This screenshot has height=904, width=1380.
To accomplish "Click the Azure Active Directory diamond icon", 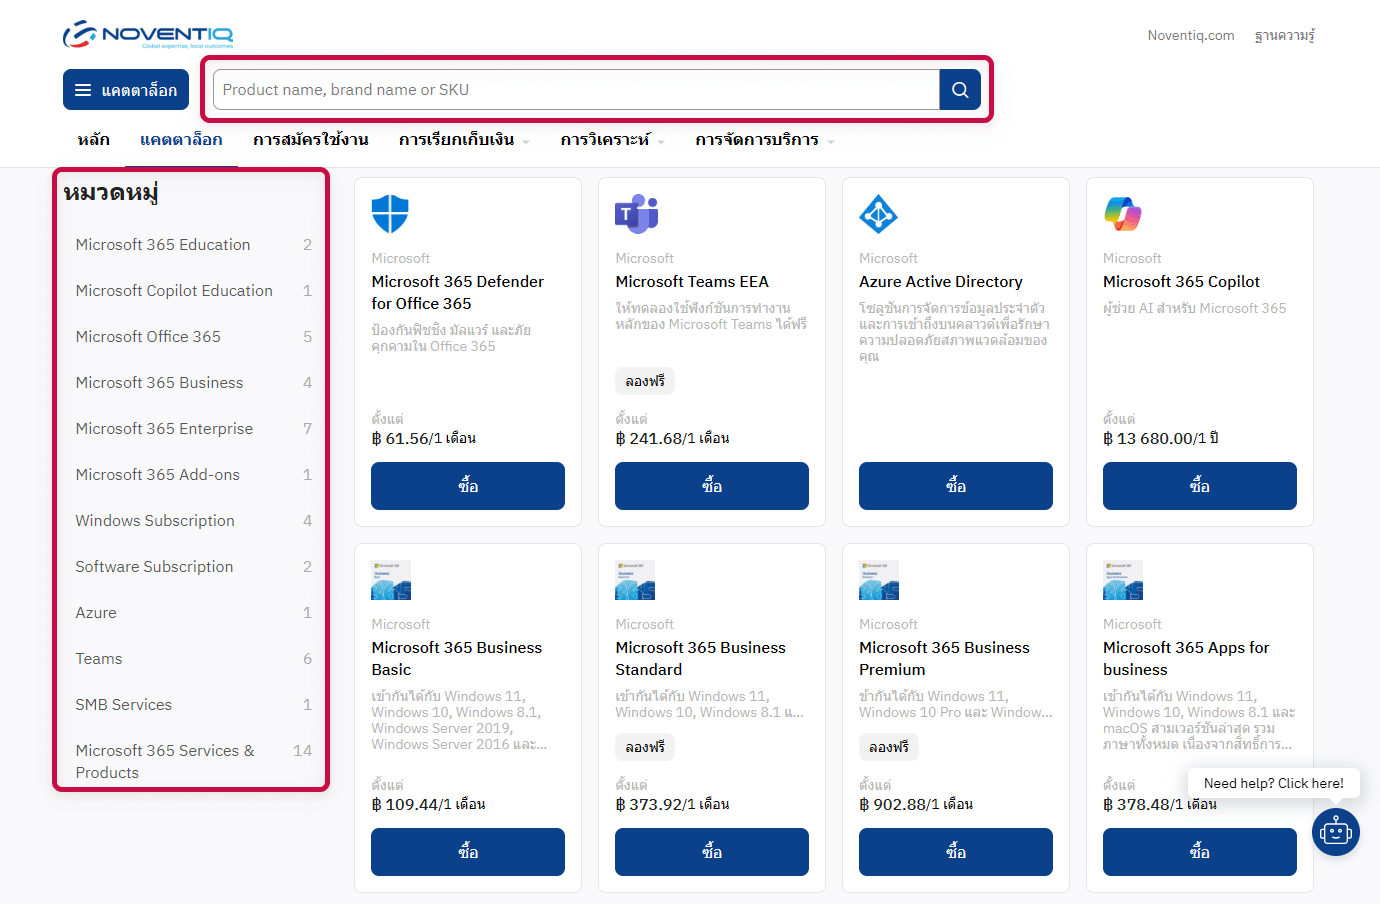I will [878, 213].
